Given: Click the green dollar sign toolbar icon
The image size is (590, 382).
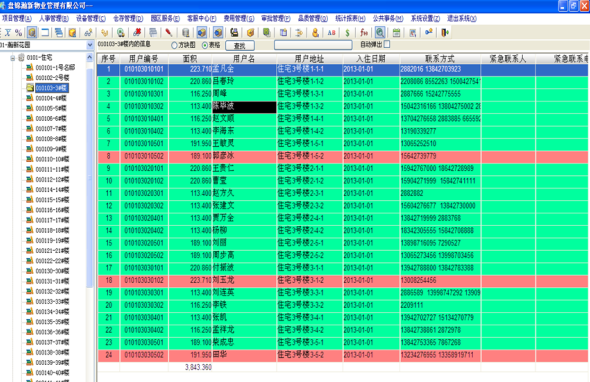Looking at the screenshot, I should click(347, 33).
